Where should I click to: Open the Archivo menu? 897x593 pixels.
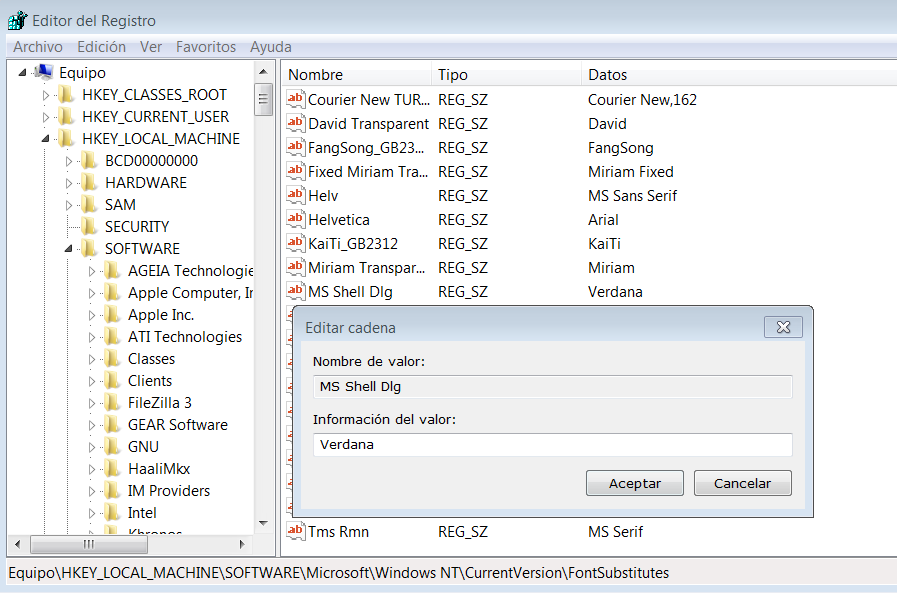(x=38, y=47)
